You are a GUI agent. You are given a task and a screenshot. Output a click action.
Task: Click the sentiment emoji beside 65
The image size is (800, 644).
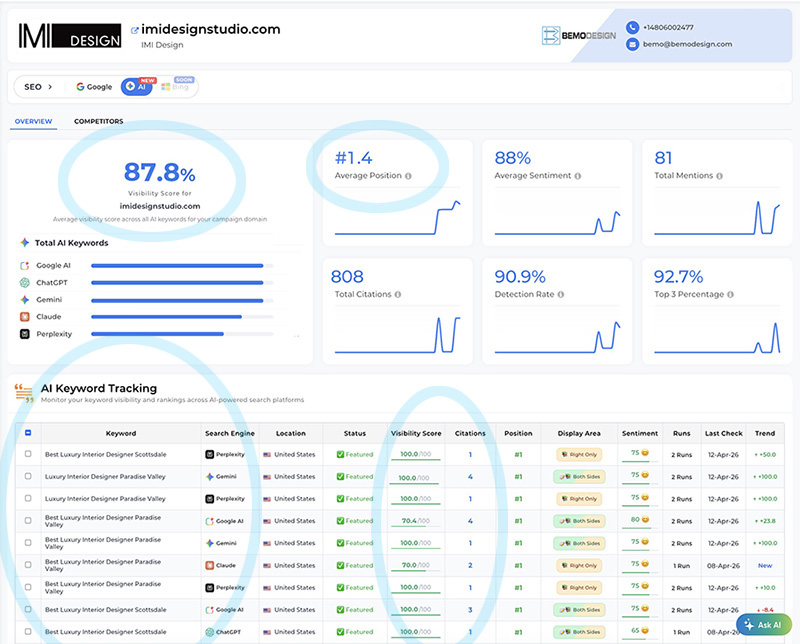tap(645, 630)
